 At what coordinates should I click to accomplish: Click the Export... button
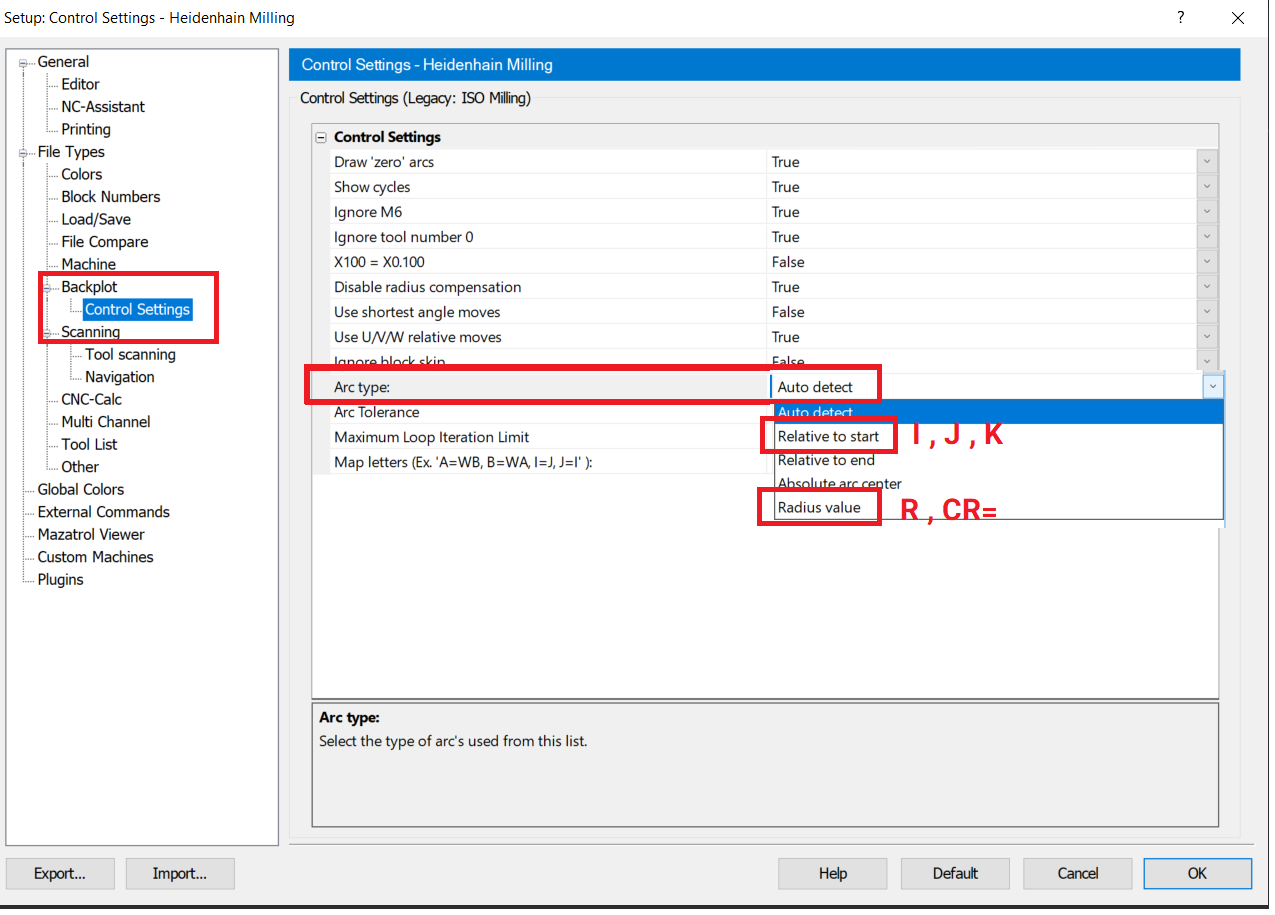[60, 873]
